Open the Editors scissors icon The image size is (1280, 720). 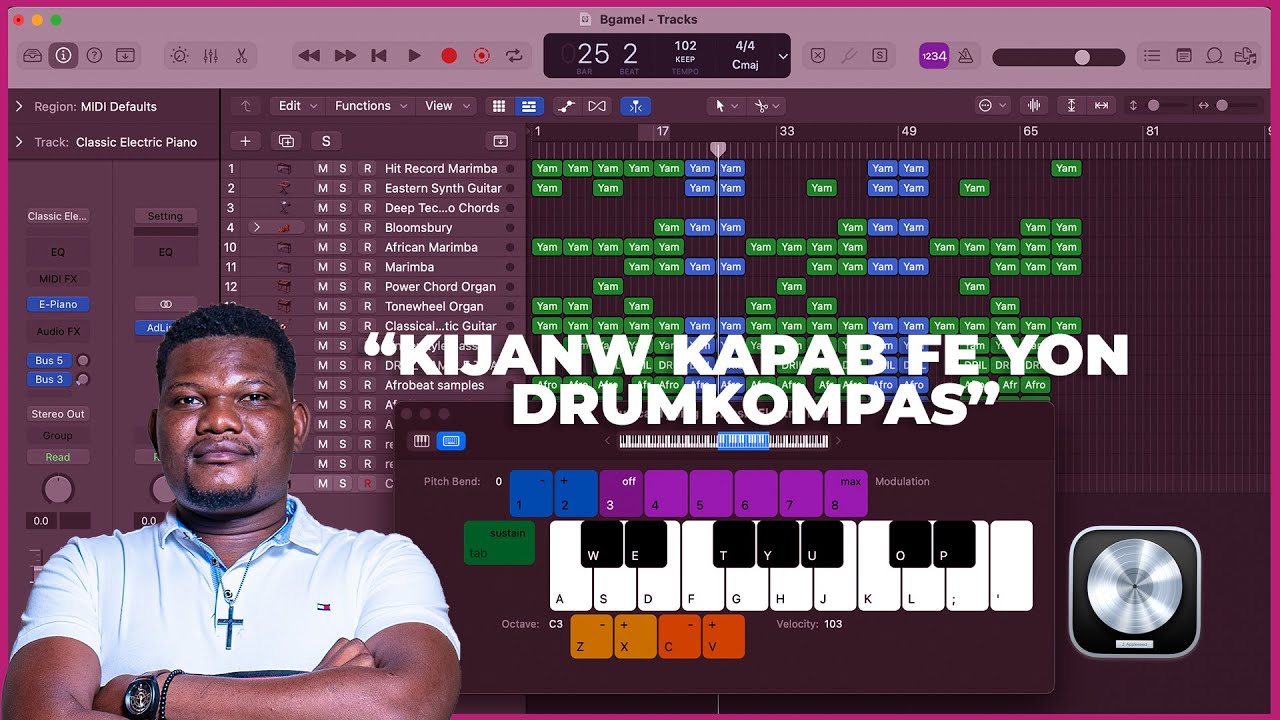coord(241,56)
